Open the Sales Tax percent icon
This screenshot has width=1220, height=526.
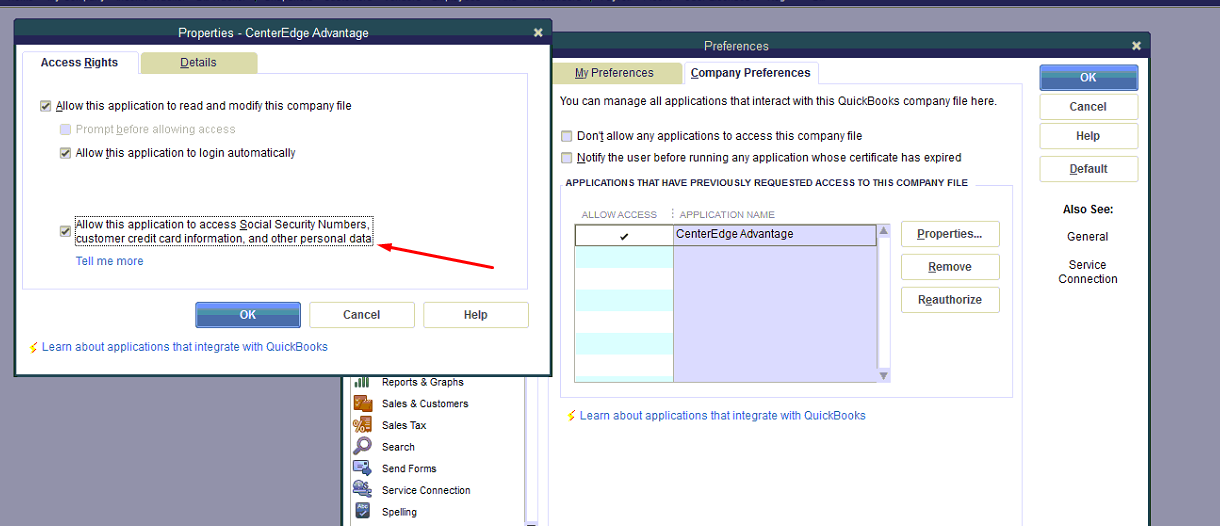362,425
